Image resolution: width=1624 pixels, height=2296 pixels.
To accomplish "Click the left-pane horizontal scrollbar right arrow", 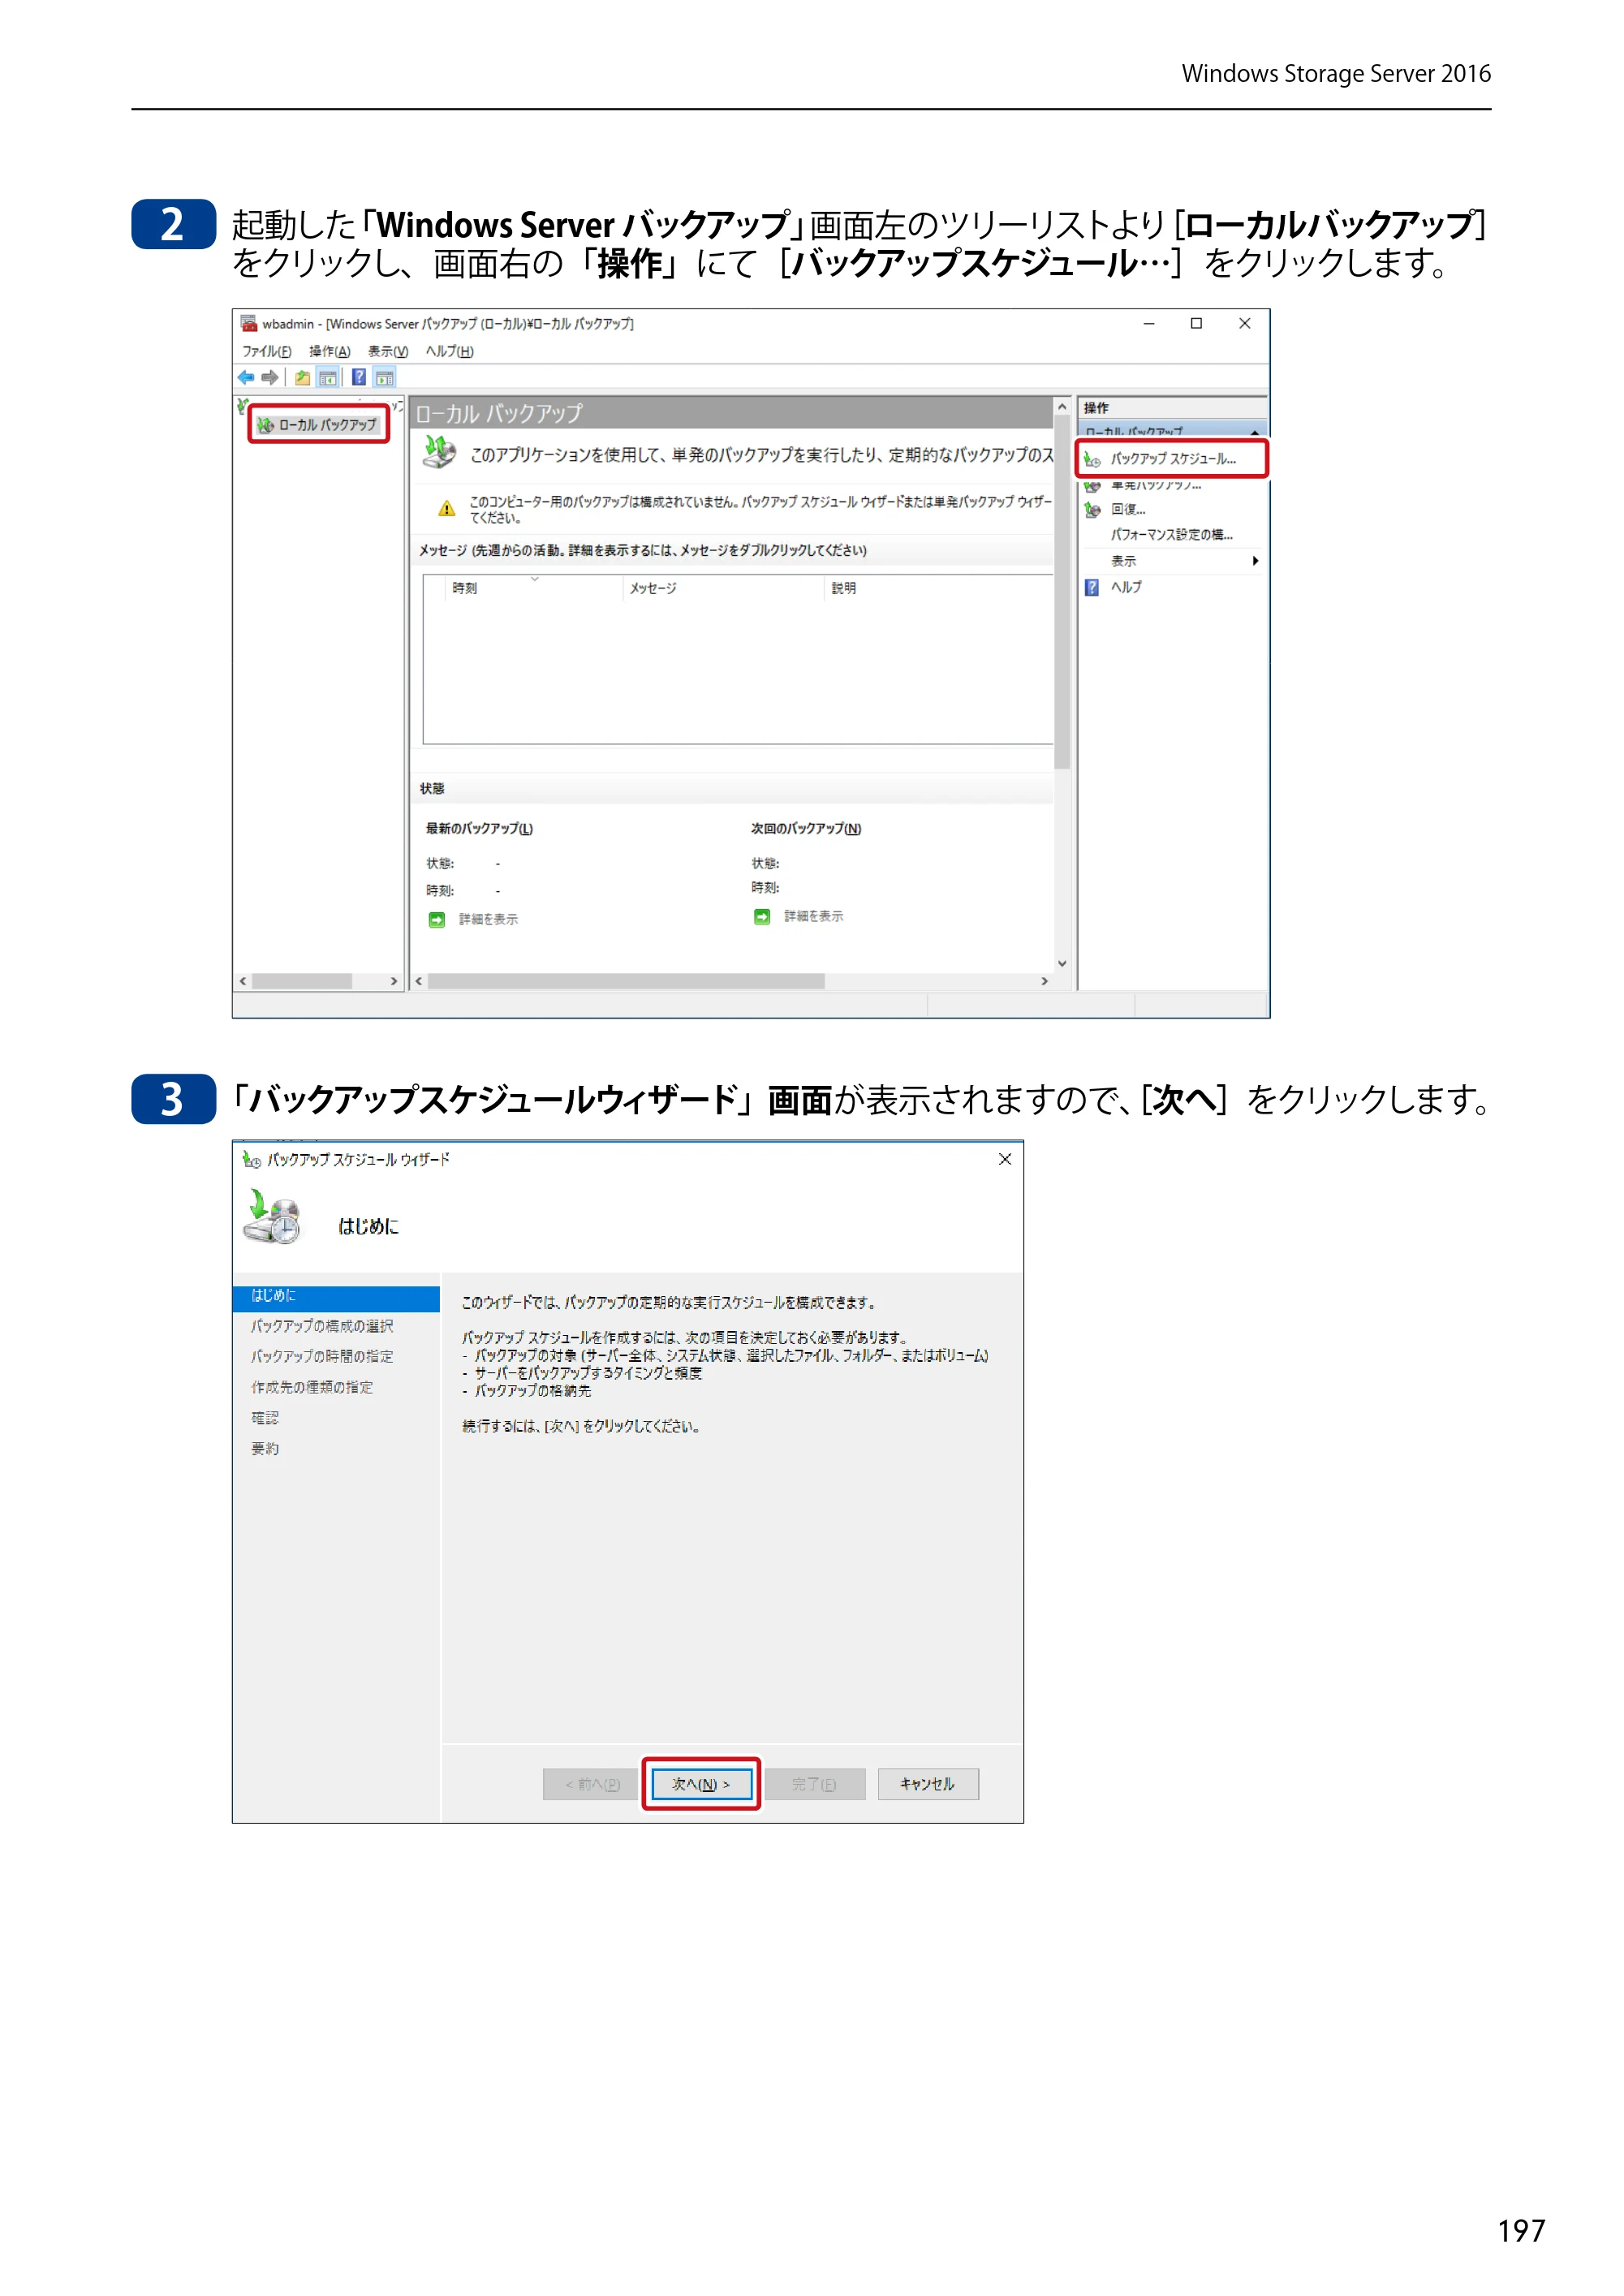I will coord(394,981).
